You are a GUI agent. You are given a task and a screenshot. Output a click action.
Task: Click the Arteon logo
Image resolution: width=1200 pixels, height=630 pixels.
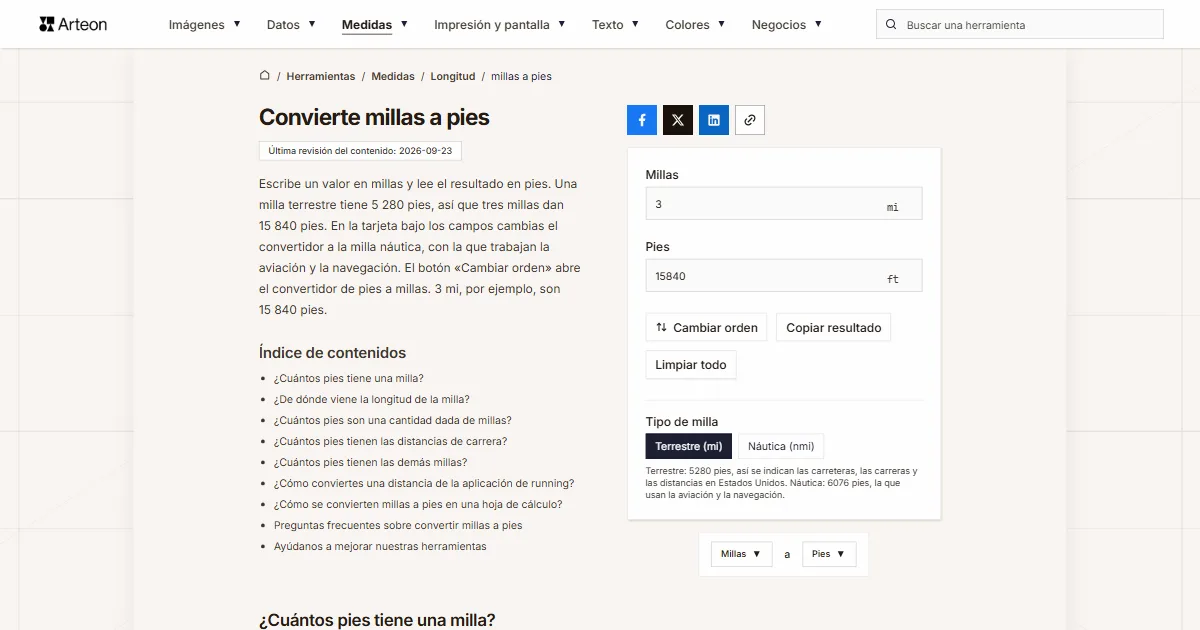pyautogui.click(x=73, y=24)
